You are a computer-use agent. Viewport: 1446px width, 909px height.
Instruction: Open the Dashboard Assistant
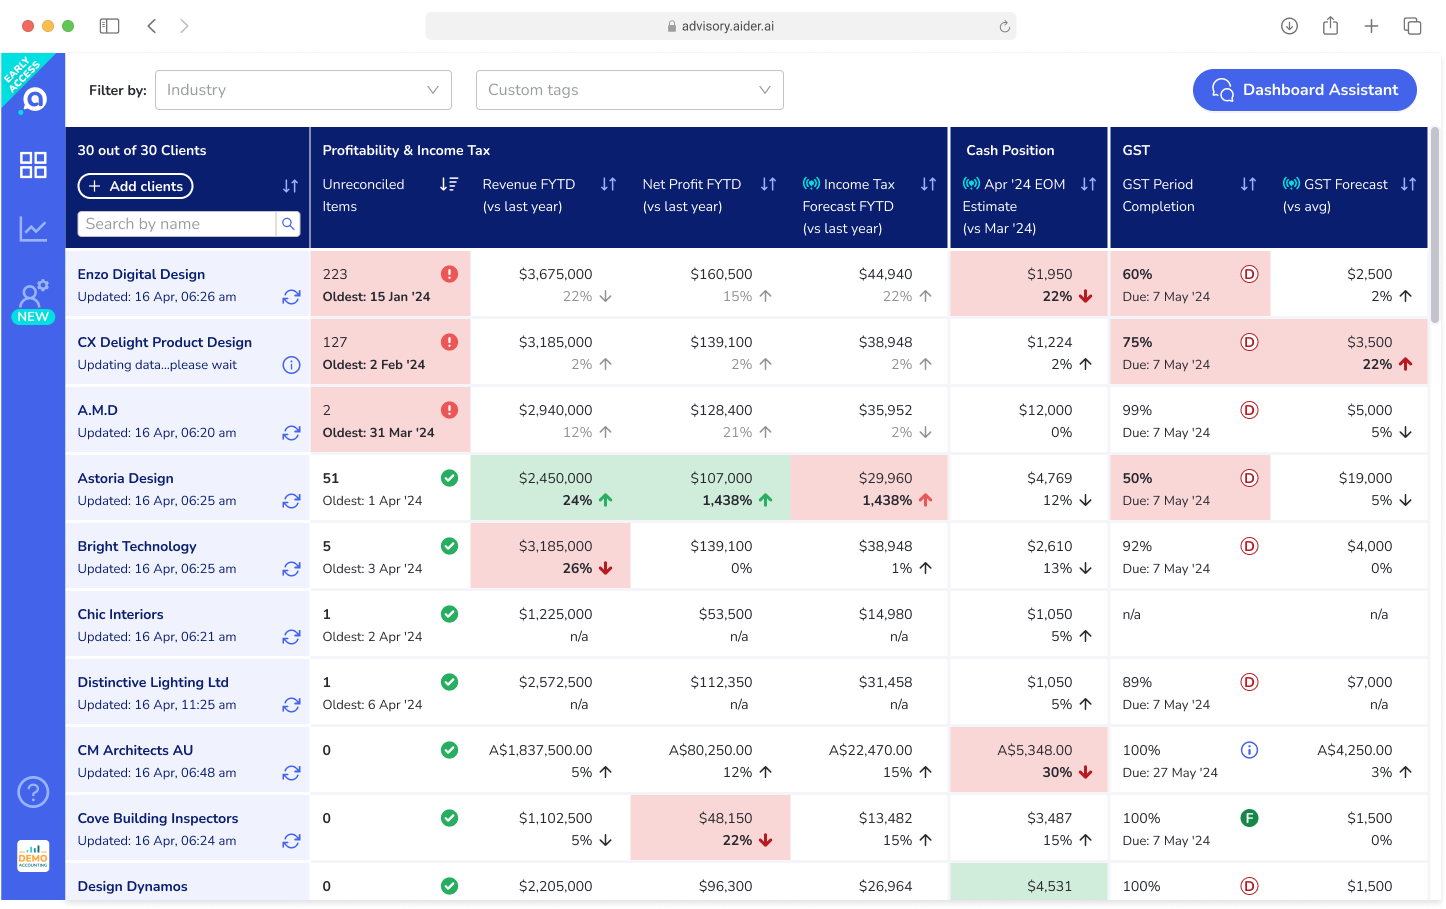1304,90
